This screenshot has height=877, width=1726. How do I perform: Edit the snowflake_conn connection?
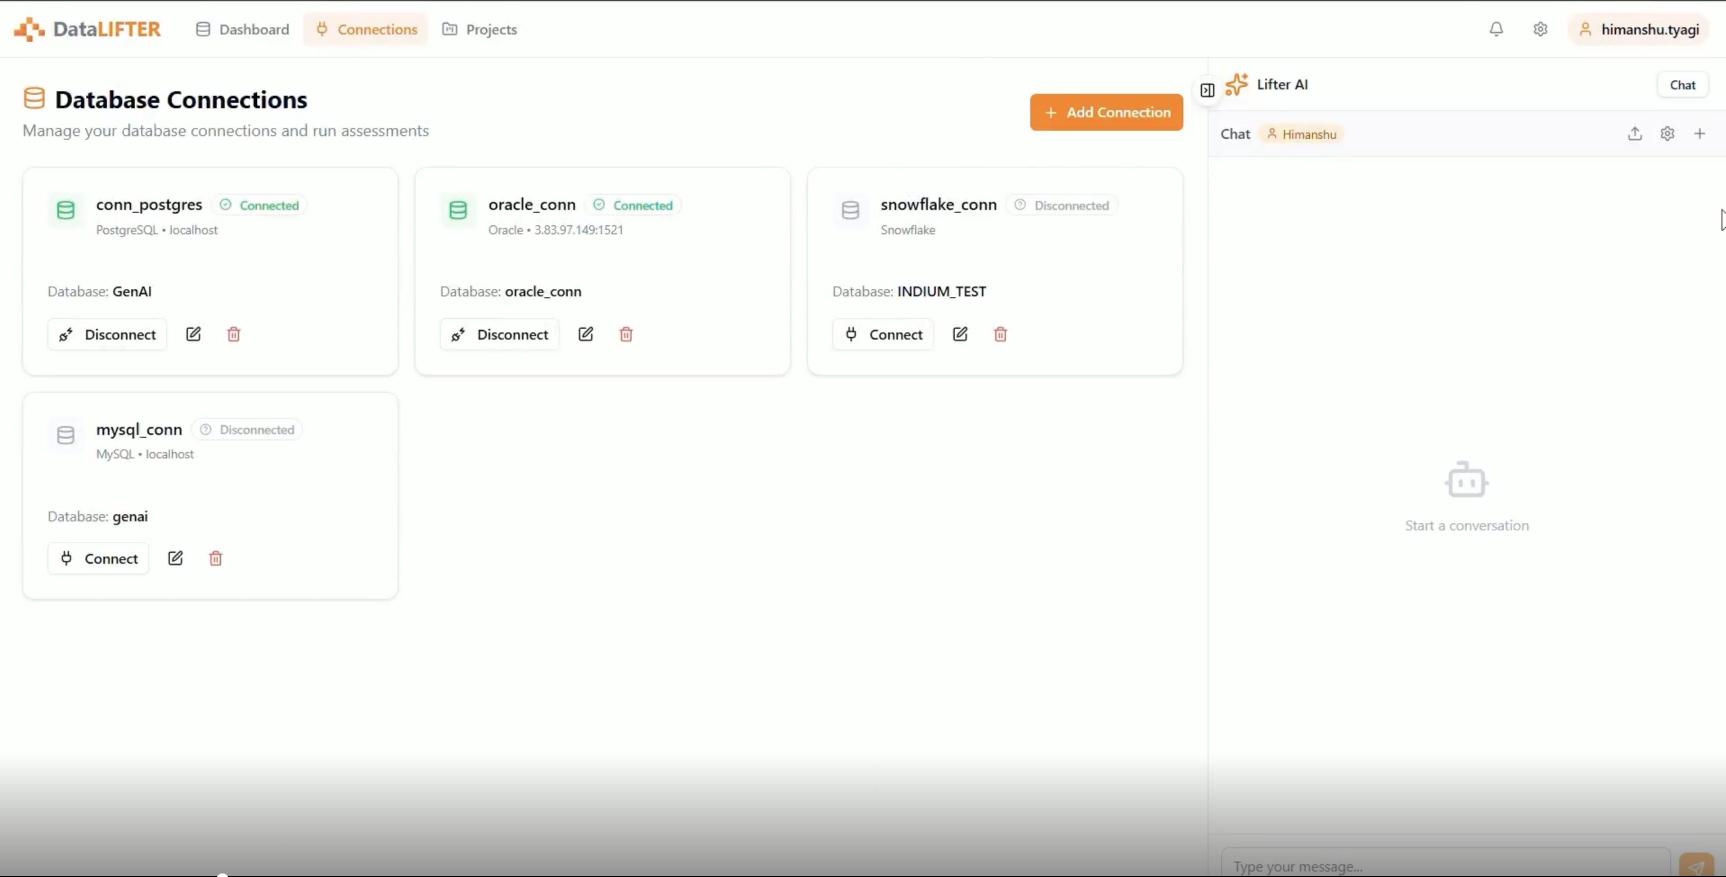click(x=960, y=334)
